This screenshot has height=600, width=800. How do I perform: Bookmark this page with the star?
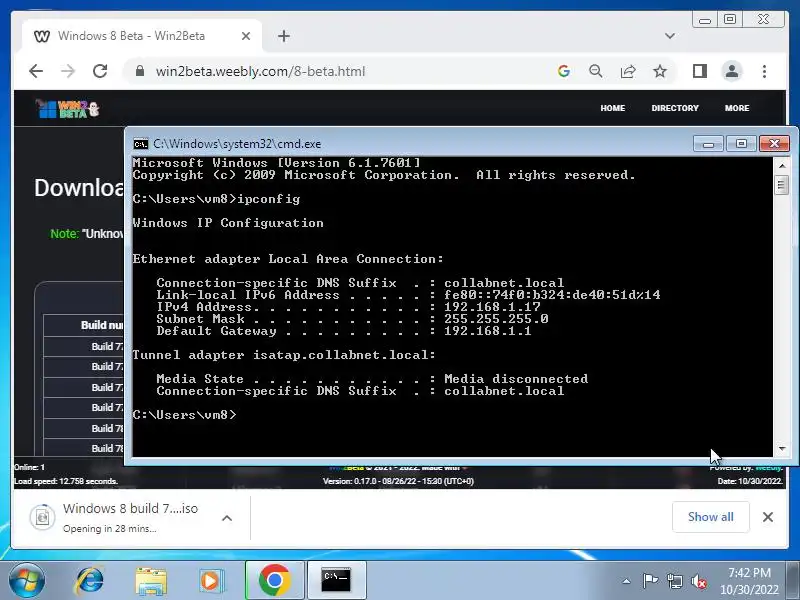point(660,71)
